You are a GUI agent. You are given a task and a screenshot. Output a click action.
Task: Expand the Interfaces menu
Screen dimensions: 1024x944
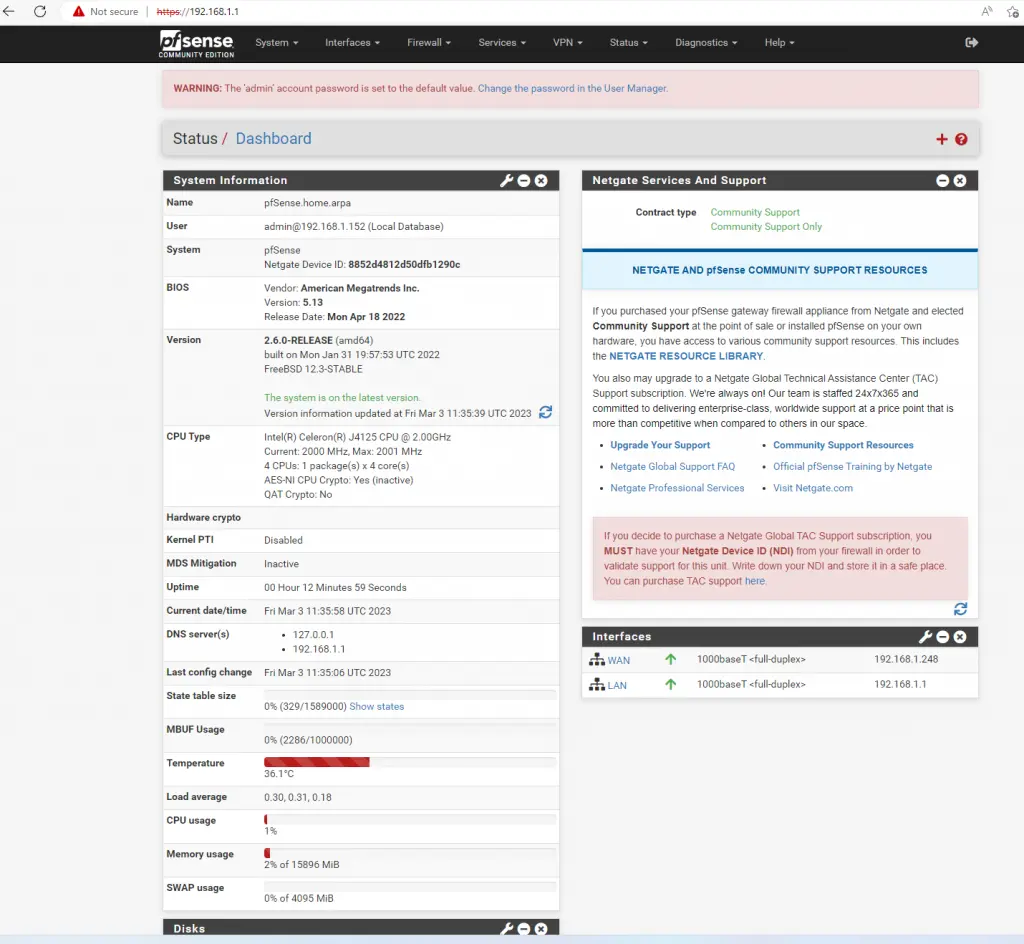(353, 42)
